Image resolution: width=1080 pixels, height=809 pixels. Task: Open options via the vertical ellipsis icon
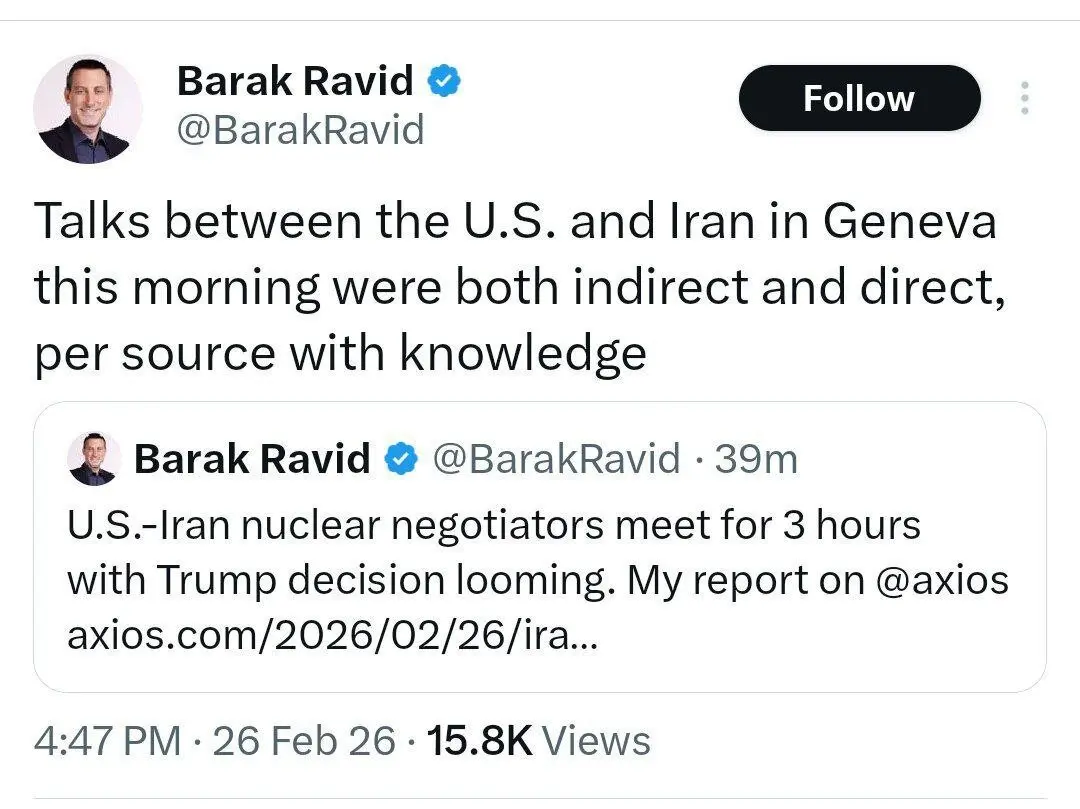click(1024, 98)
